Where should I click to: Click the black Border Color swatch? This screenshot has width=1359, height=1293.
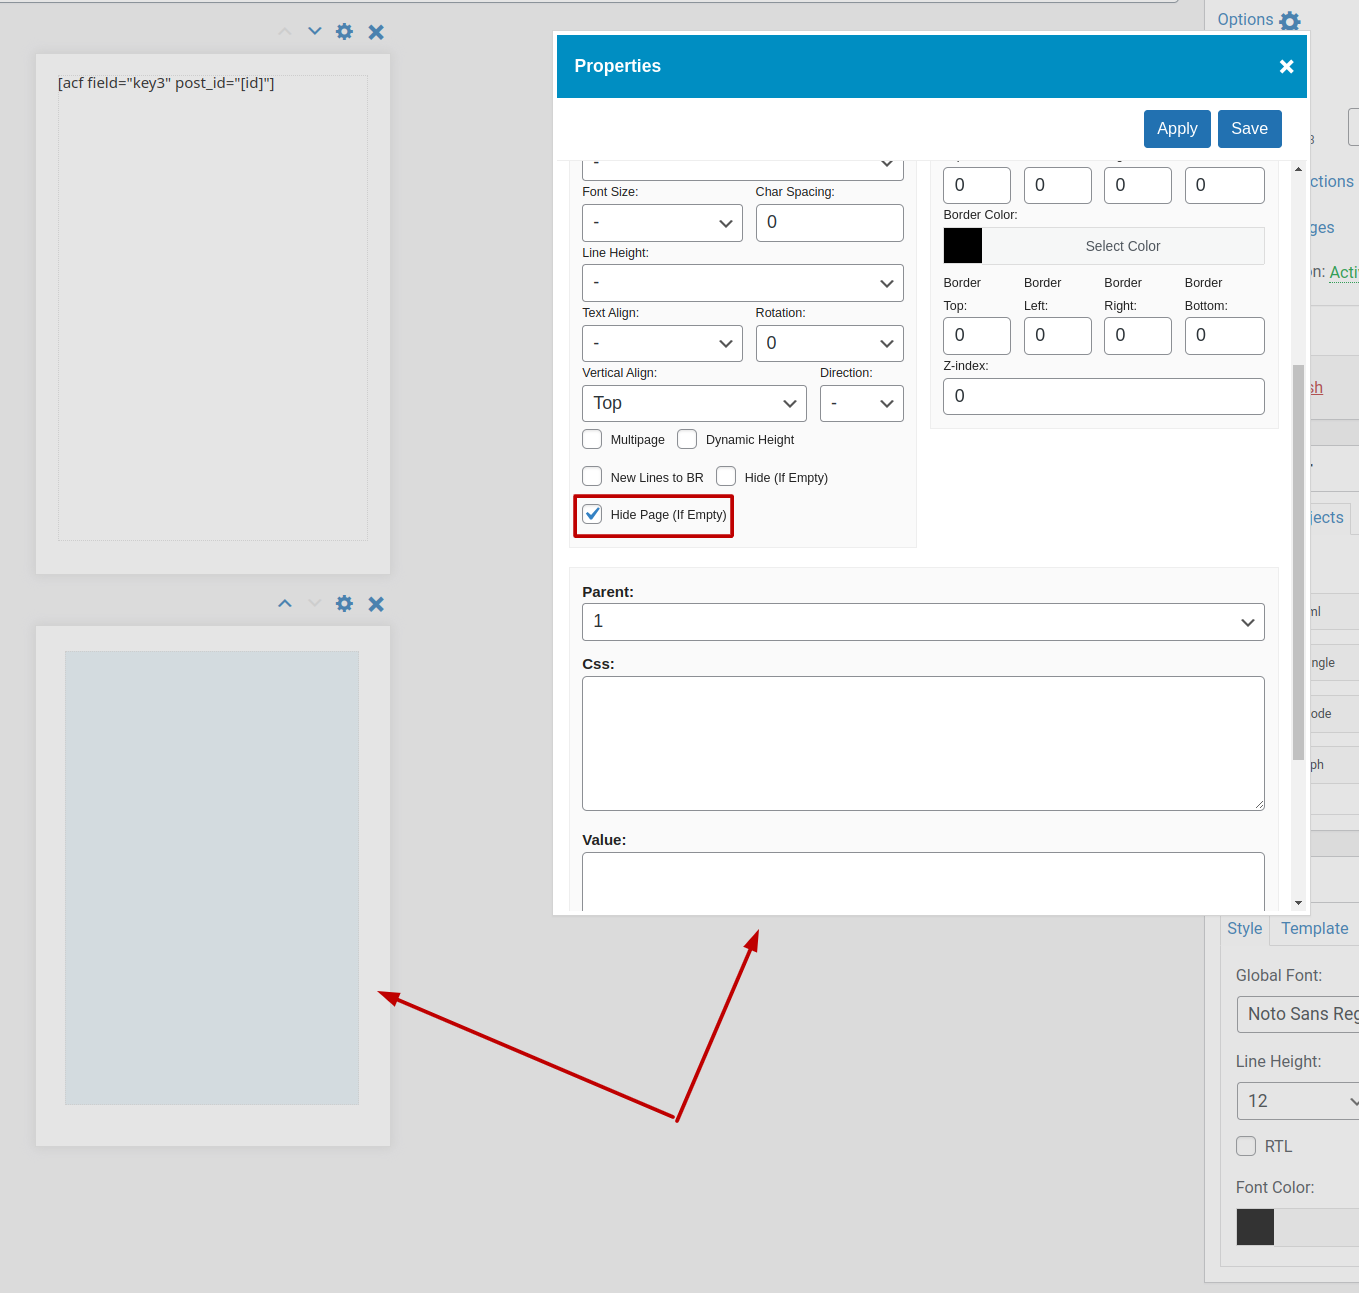pos(963,246)
